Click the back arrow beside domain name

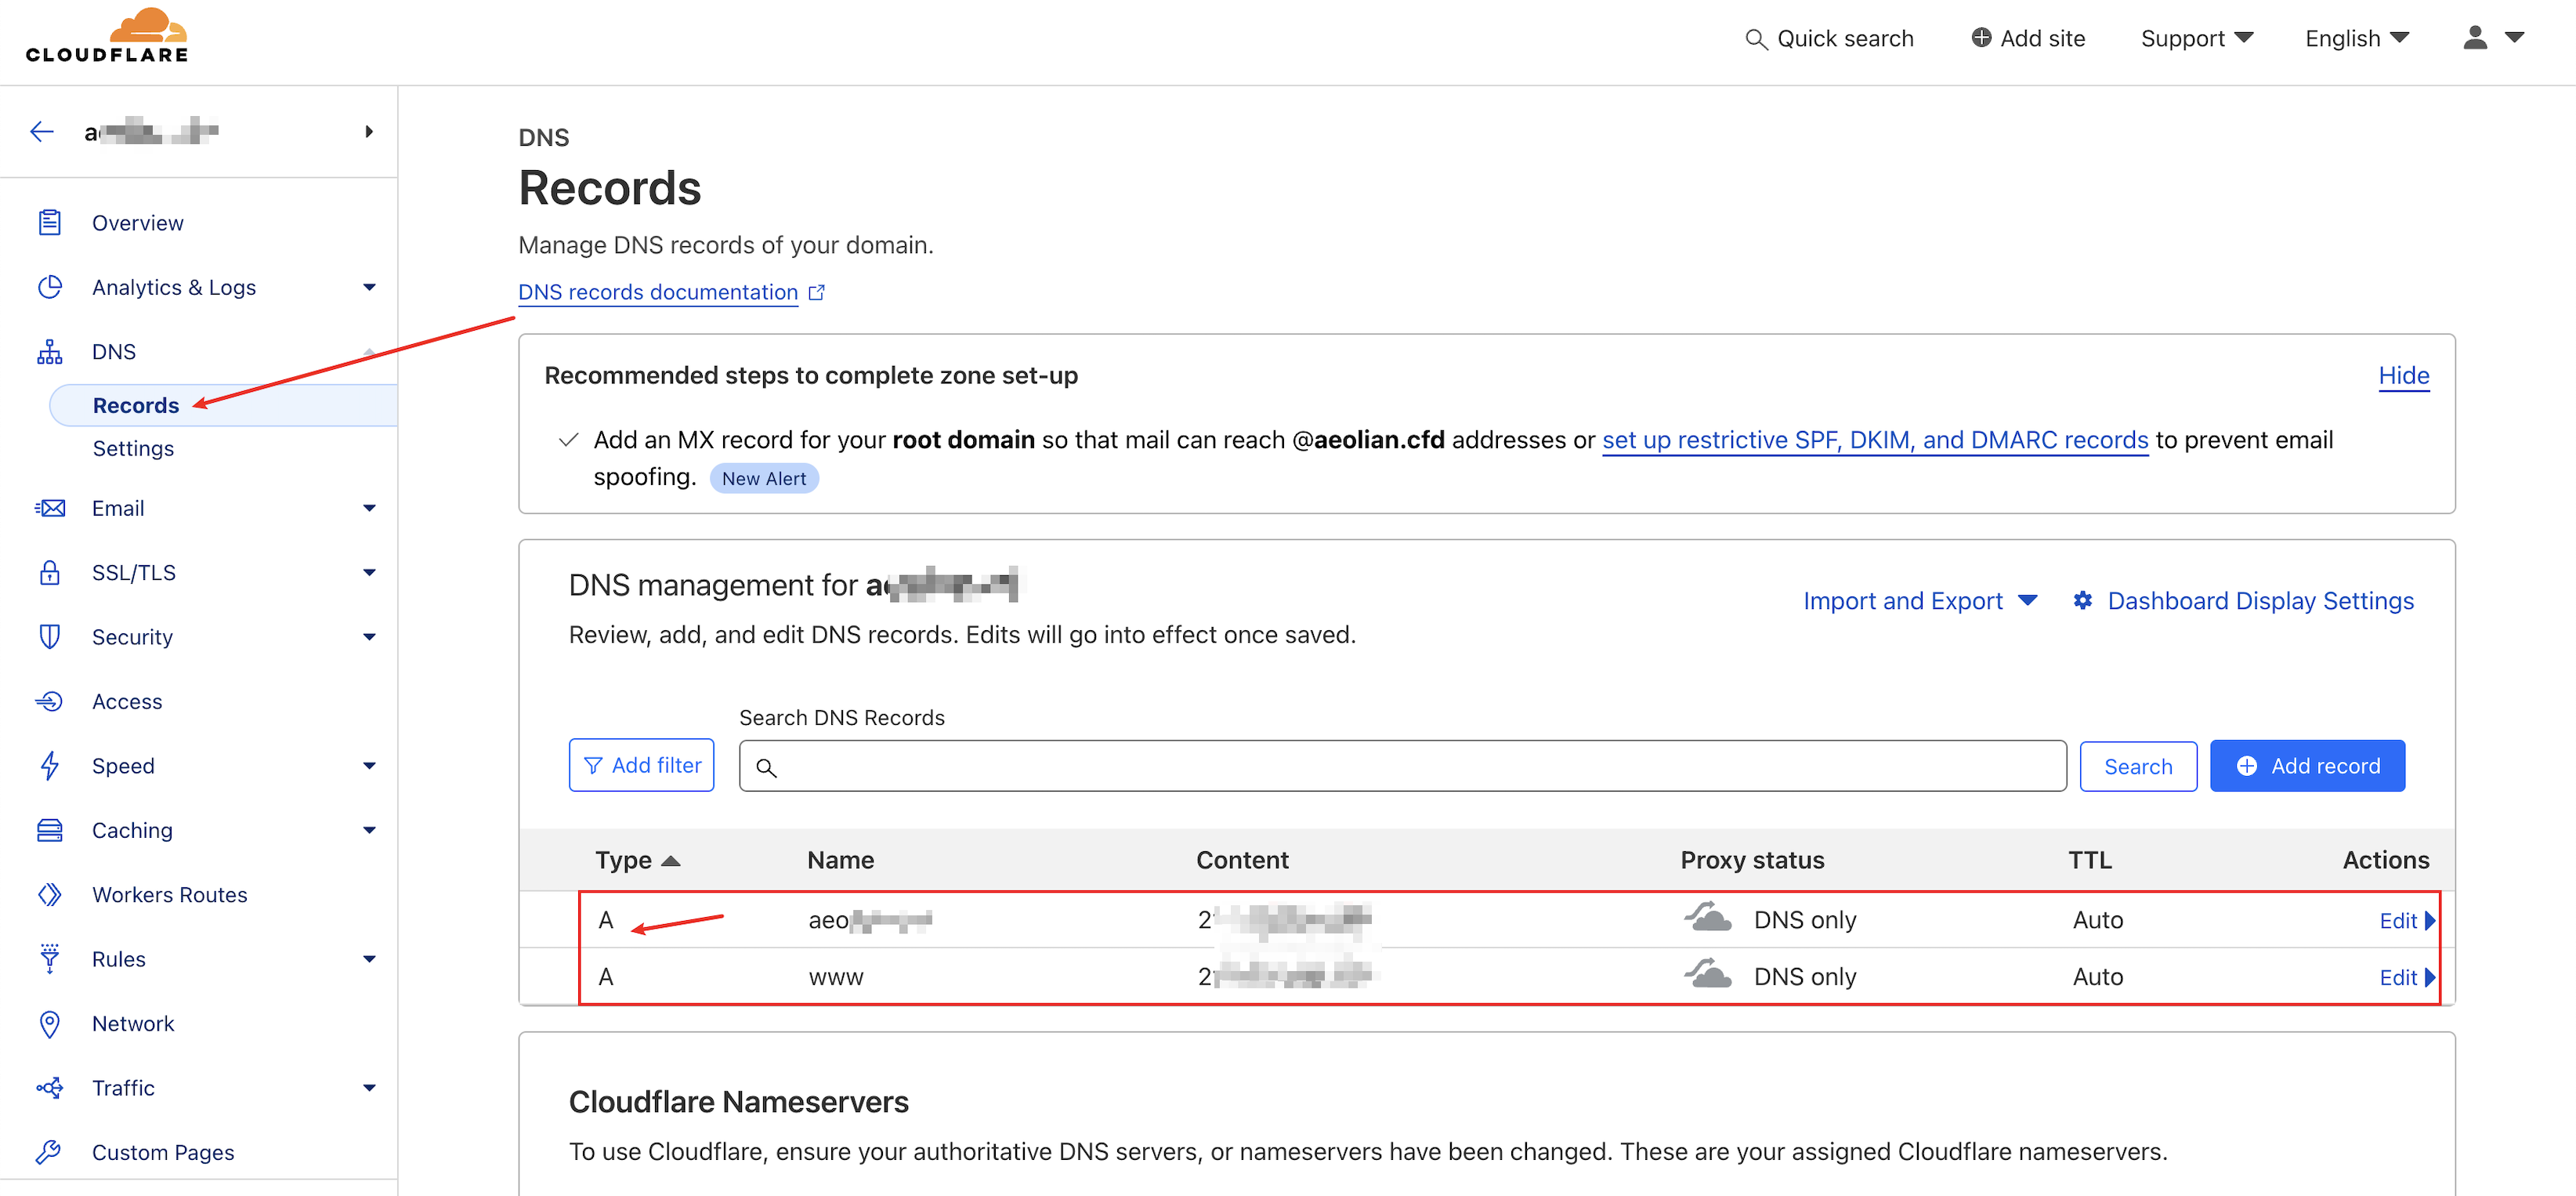coord(41,131)
